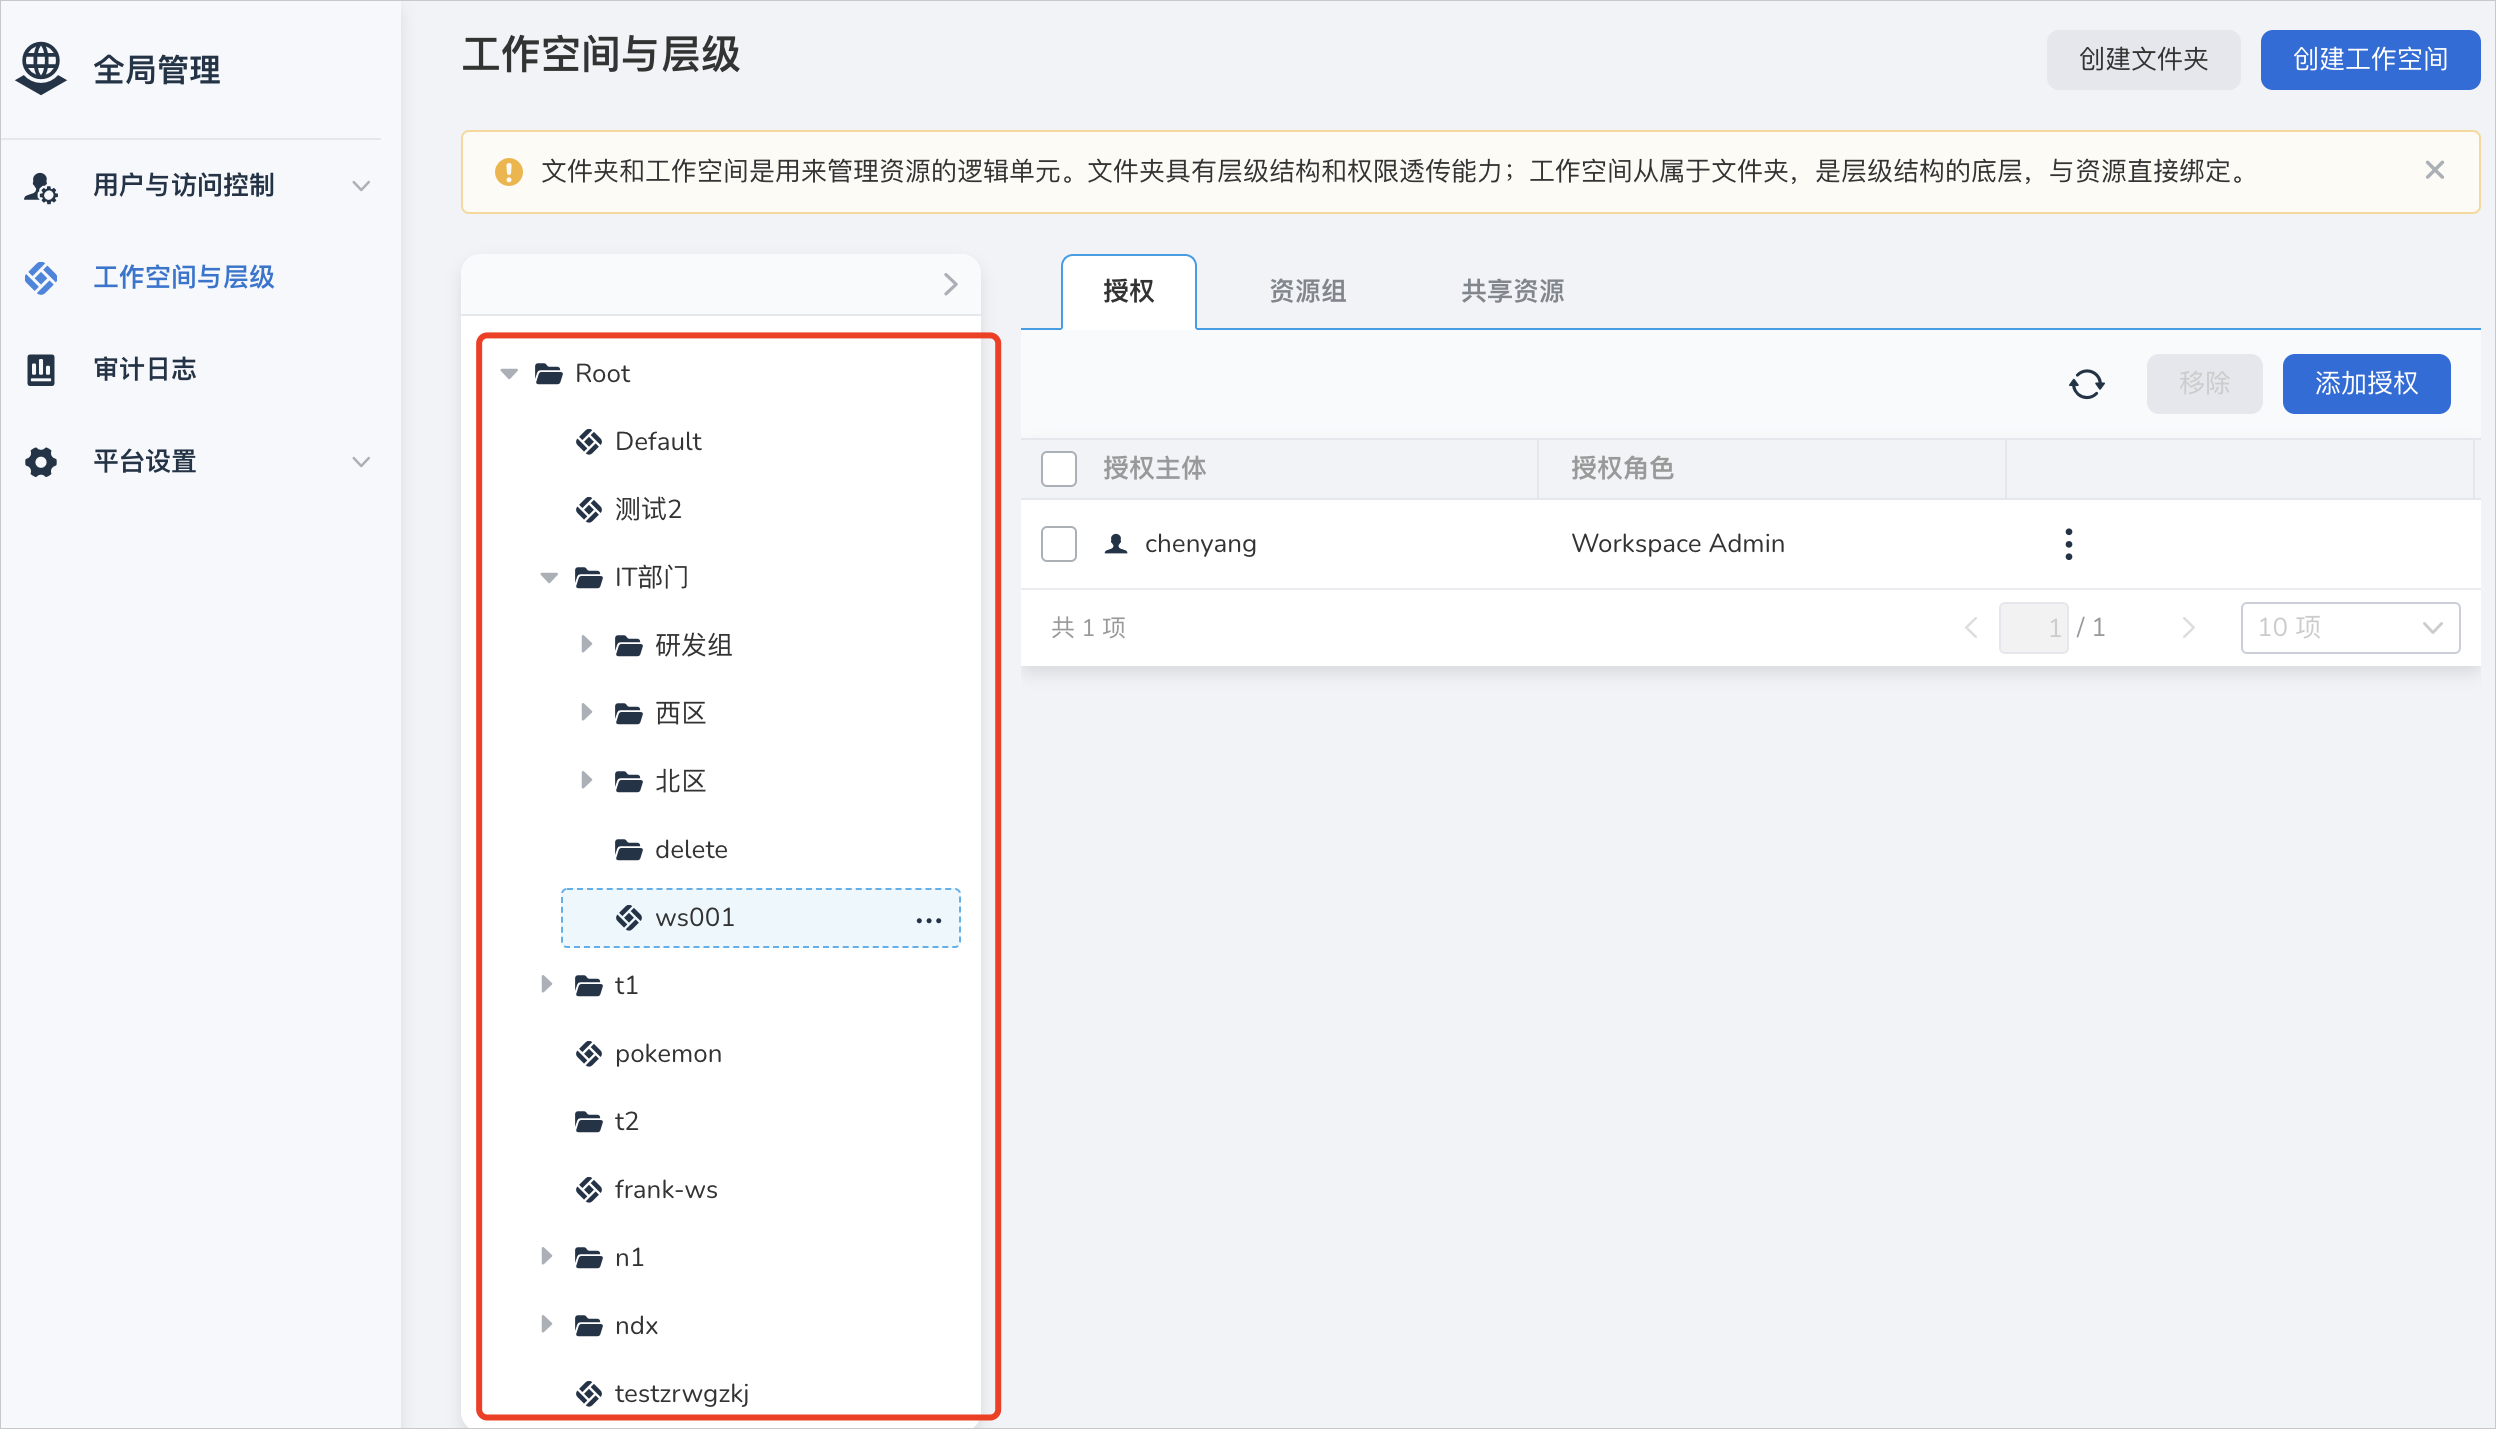Image resolution: width=2496 pixels, height=1429 pixels.
Task: Click the pokemon workspace icon
Action: (589, 1054)
